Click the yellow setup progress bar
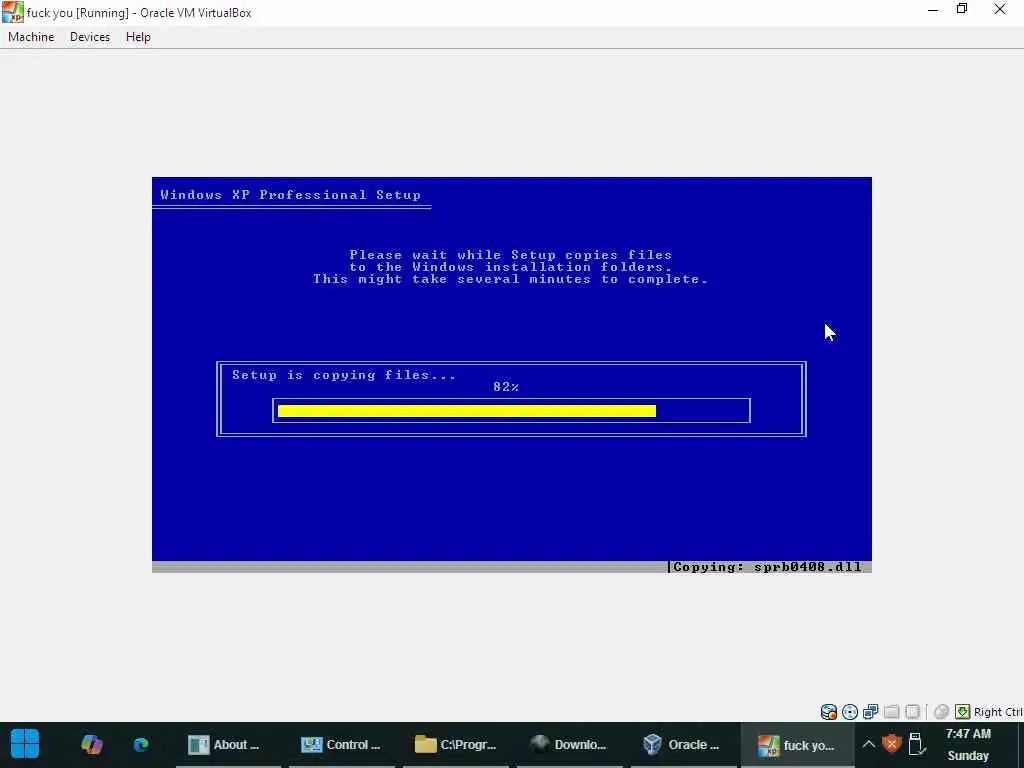 pyautogui.click(x=467, y=411)
